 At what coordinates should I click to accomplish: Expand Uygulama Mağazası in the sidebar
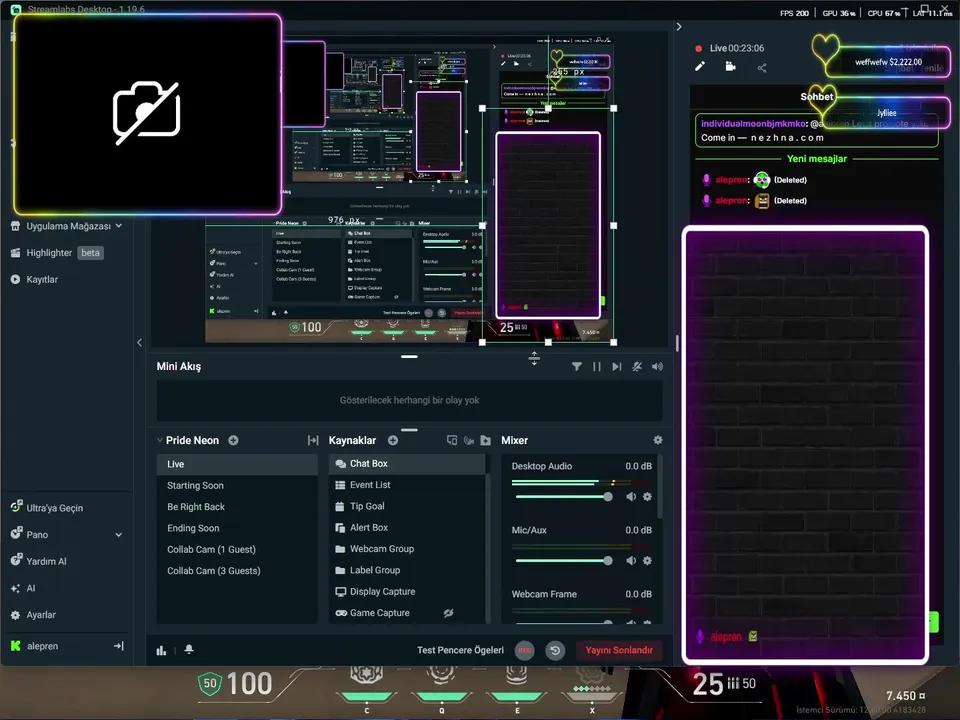(x=119, y=226)
